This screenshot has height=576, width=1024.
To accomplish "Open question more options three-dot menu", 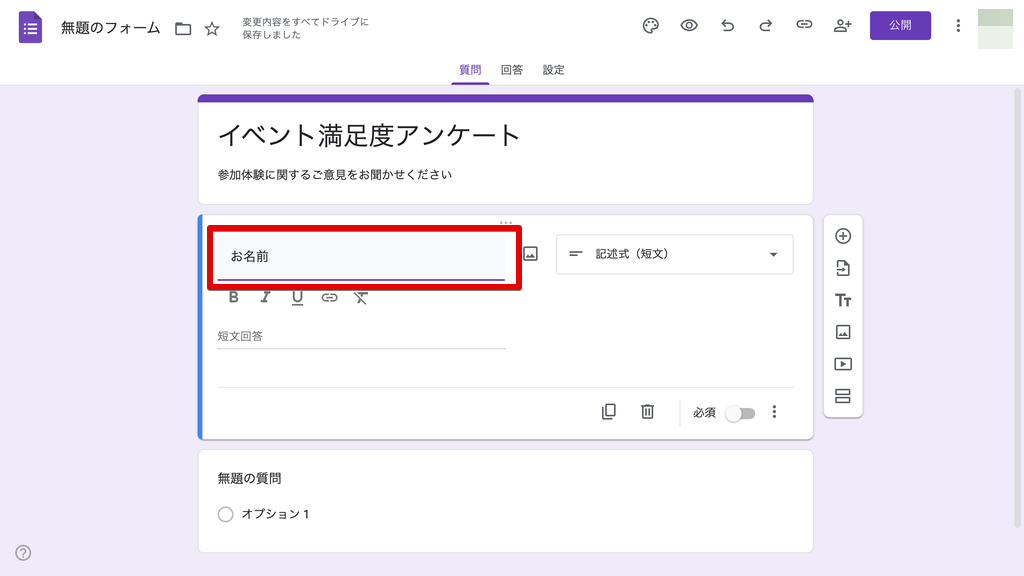I will [774, 412].
